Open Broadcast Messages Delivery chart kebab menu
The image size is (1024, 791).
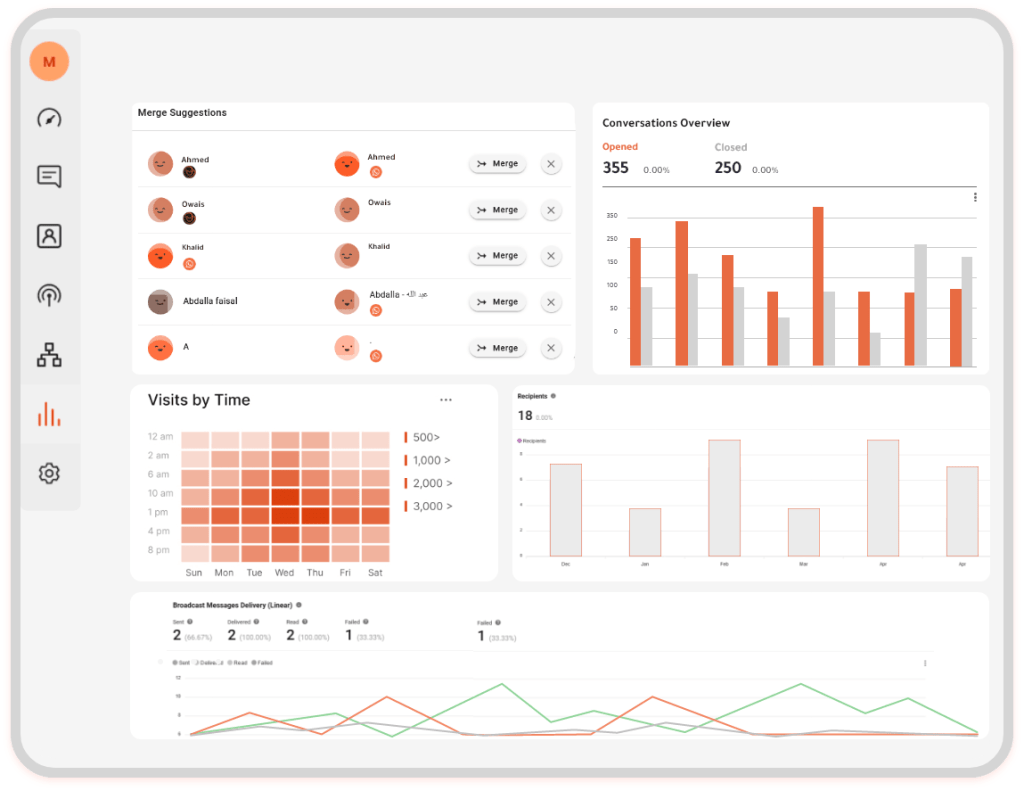click(924, 663)
